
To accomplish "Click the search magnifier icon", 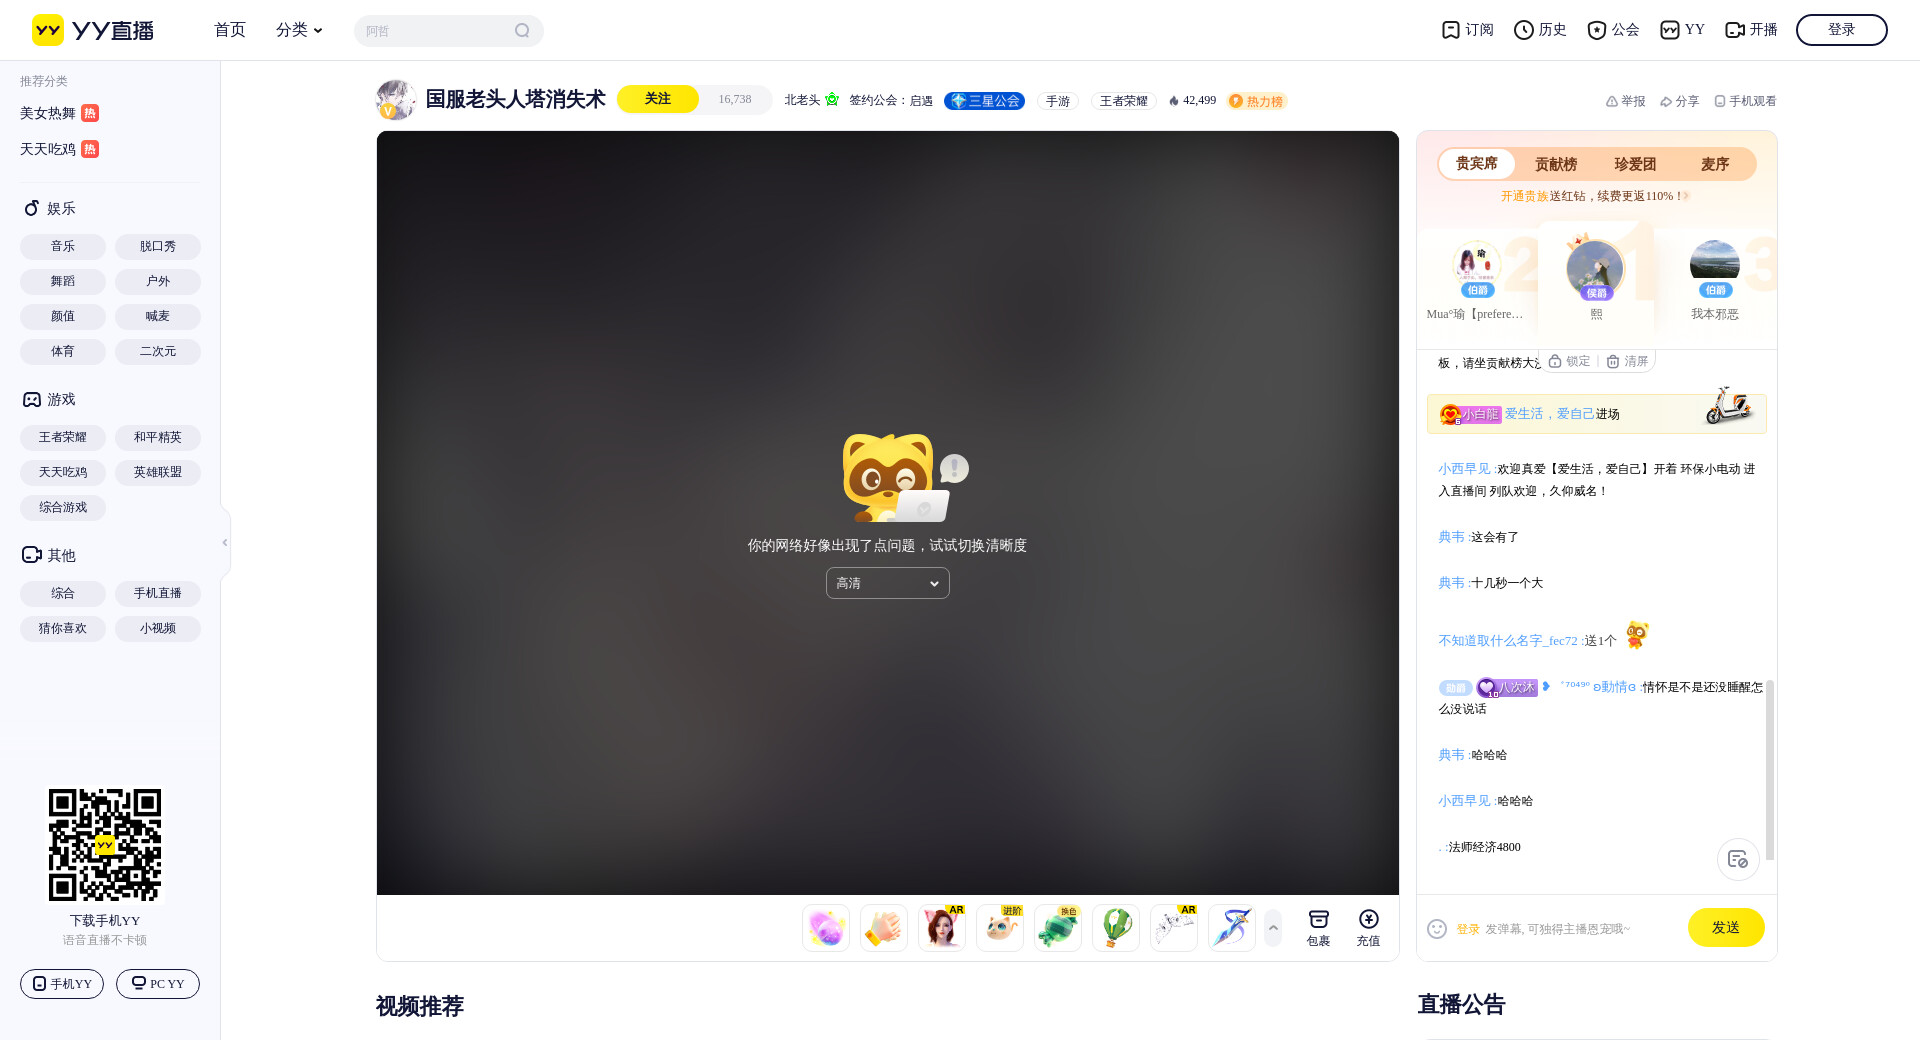I will [x=522, y=31].
